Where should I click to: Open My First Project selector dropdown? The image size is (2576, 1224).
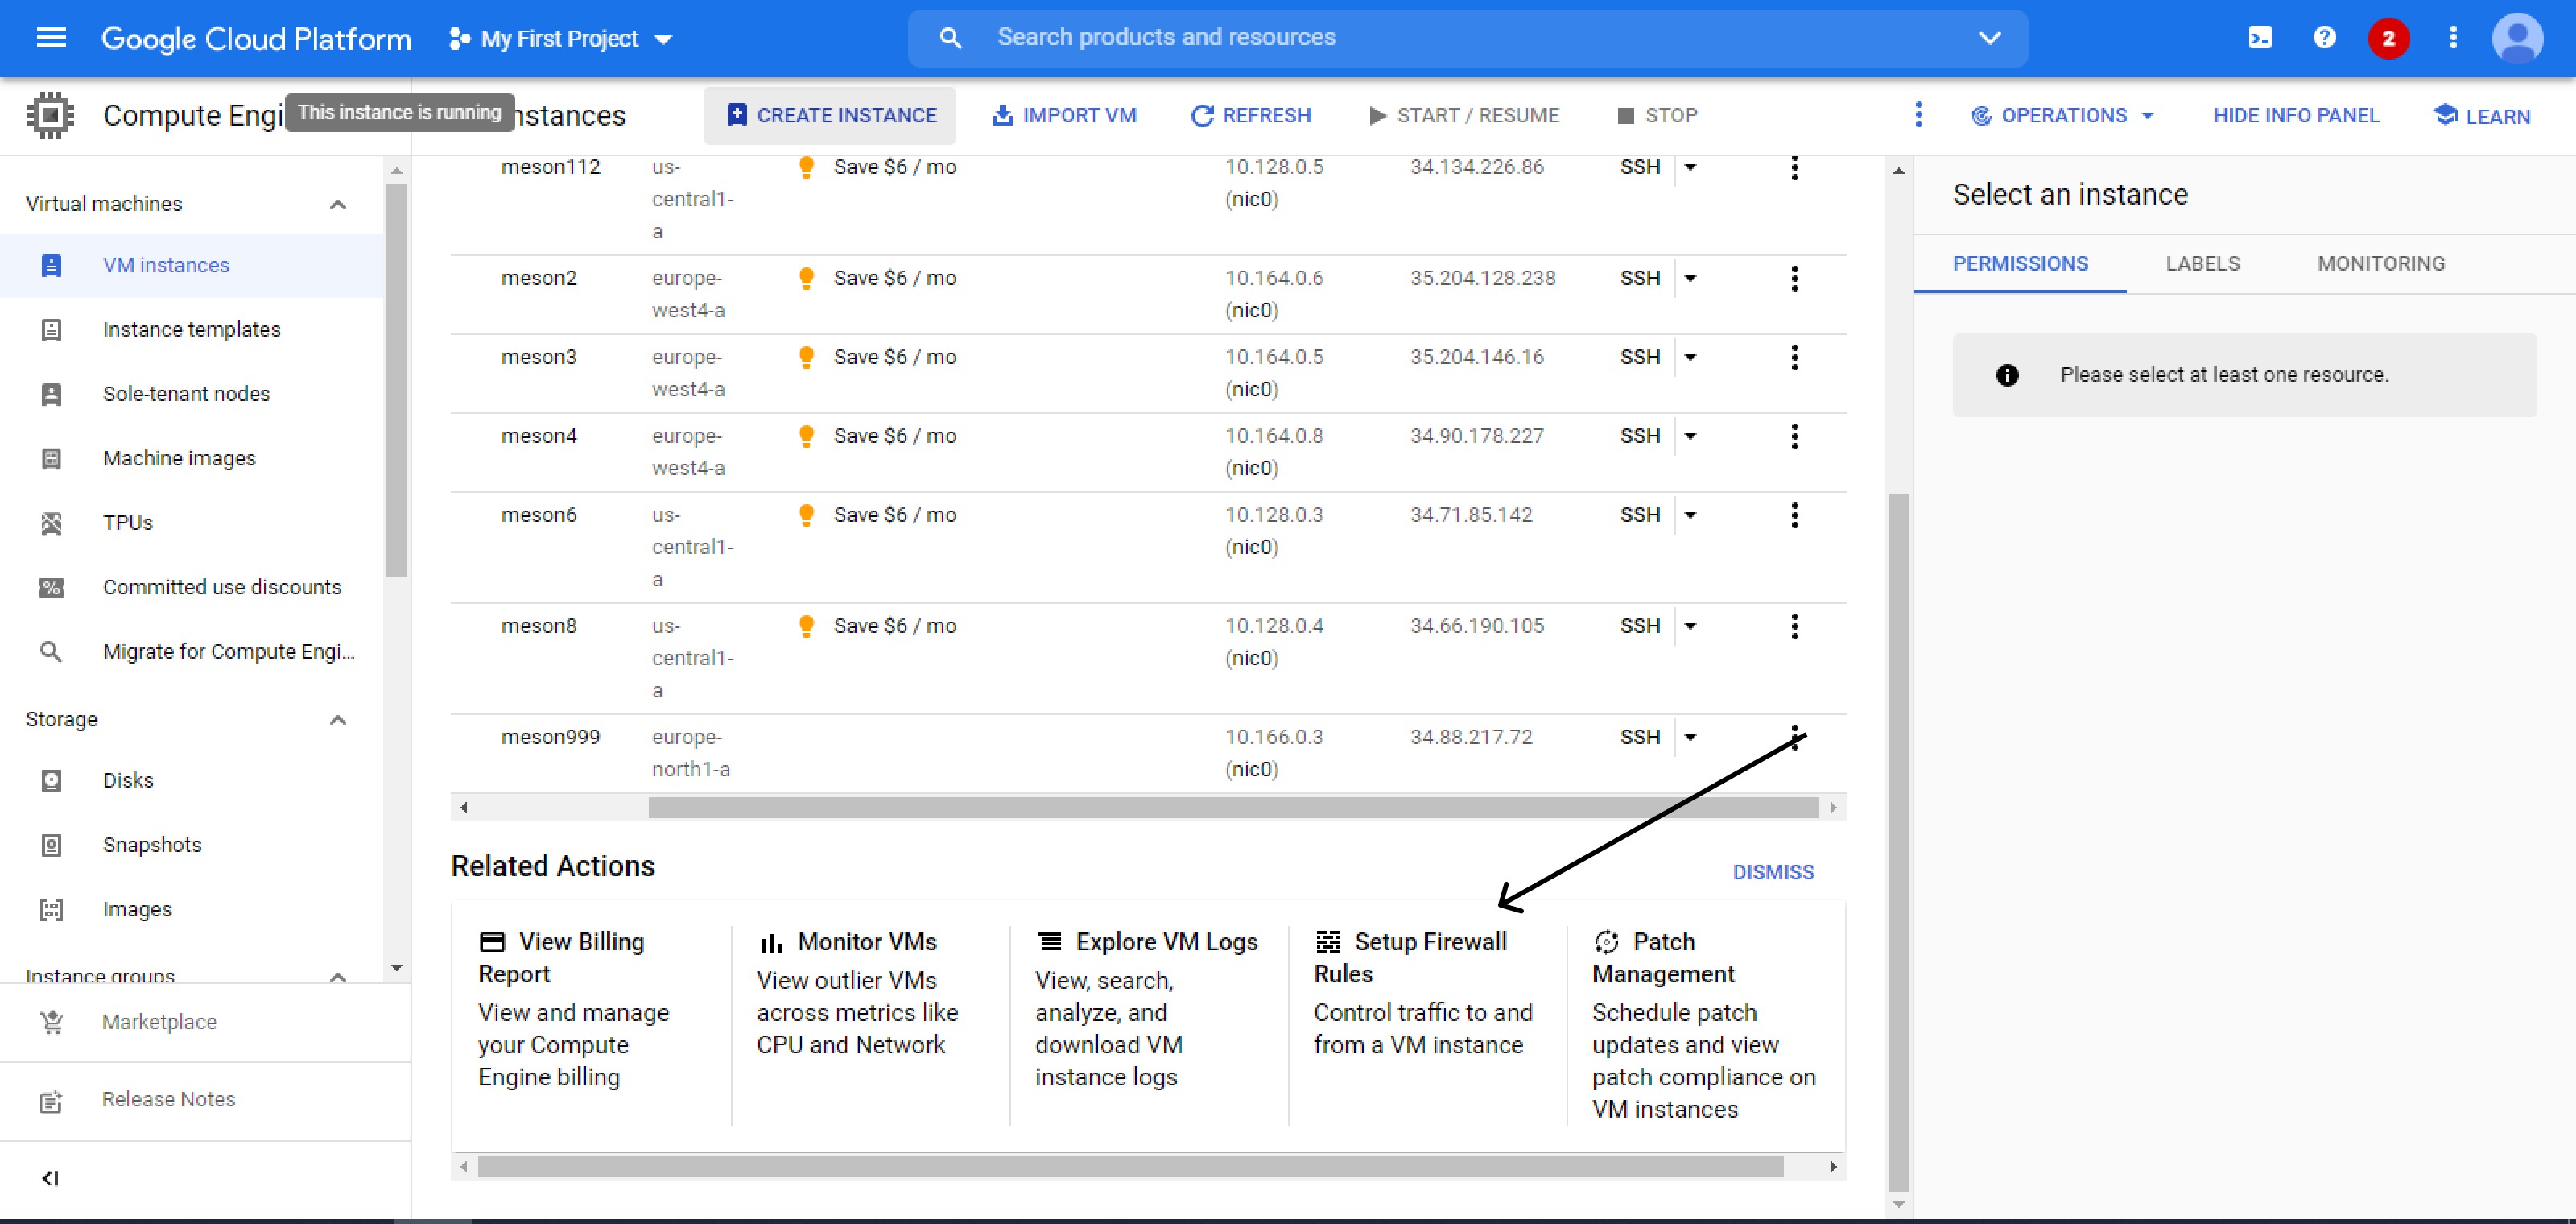pos(560,39)
